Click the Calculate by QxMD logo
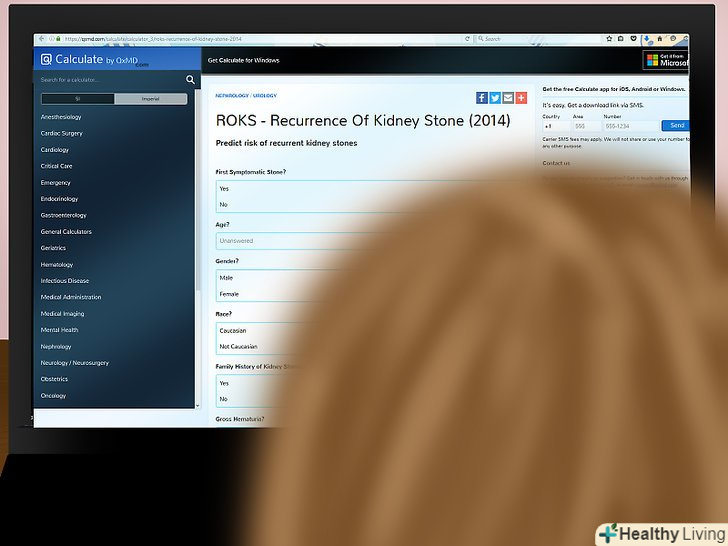 click(89, 59)
